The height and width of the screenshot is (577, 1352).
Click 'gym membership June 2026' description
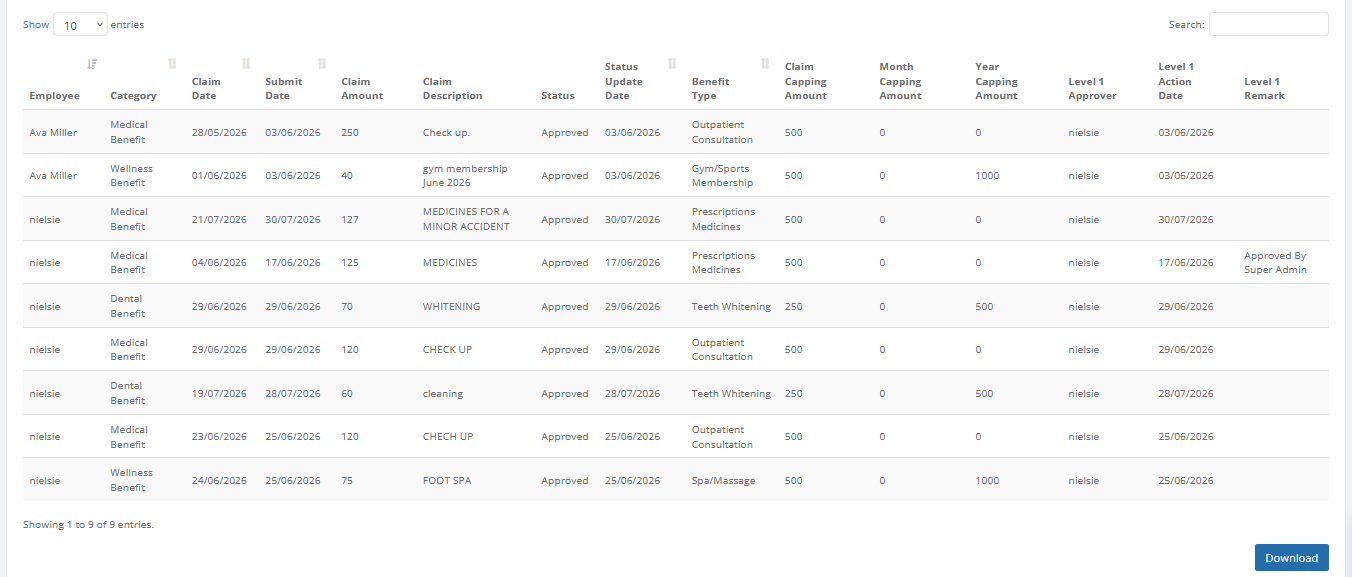click(x=465, y=176)
